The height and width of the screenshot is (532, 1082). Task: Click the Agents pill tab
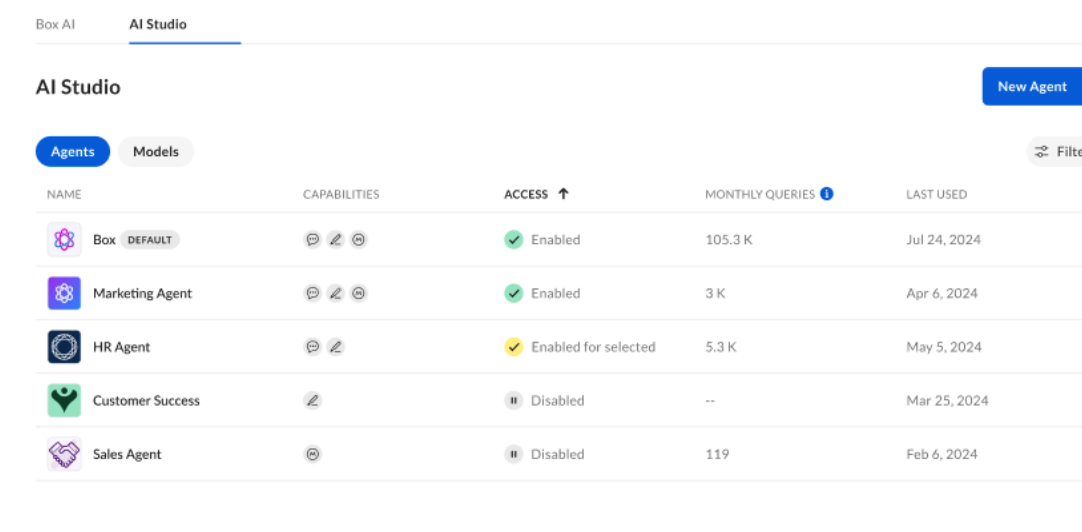click(x=73, y=152)
